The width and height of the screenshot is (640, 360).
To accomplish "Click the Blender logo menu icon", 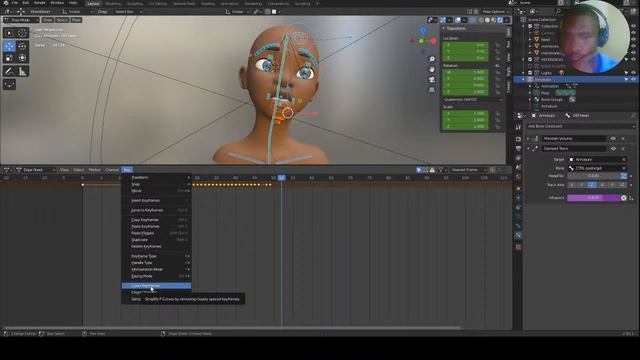I will (x=6, y=3).
